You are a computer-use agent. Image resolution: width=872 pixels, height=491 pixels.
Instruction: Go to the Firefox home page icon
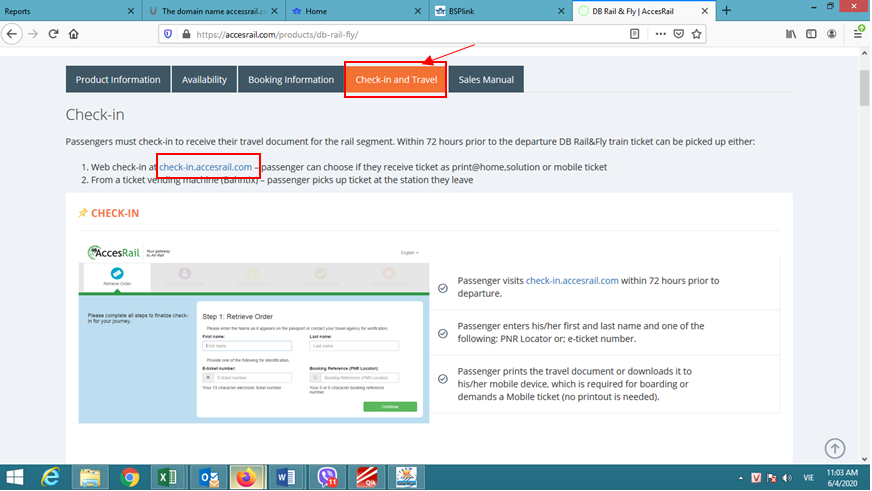[x=74, y=33]
